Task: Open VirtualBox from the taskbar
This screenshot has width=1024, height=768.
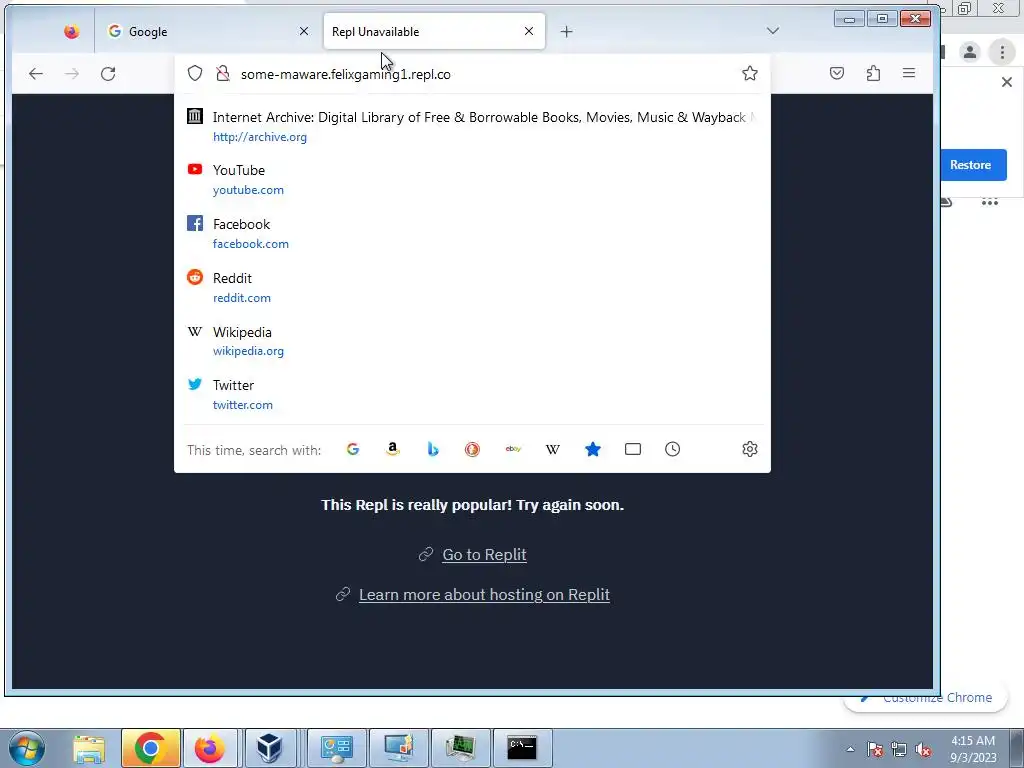Action: tap(269, 748)
